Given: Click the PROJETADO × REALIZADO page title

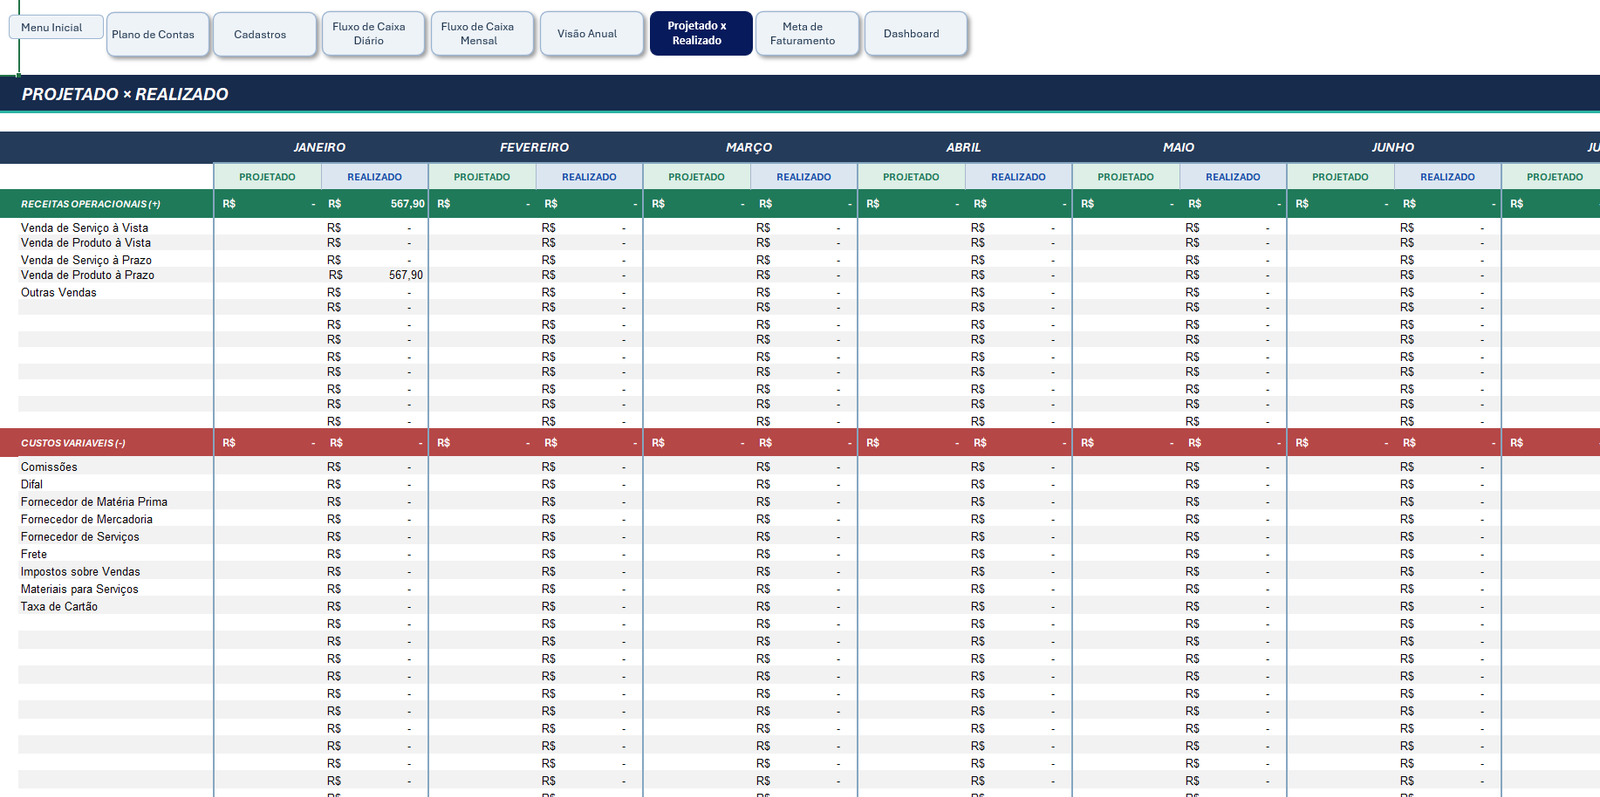Looking at the screenshot, I should coord(125,94).
